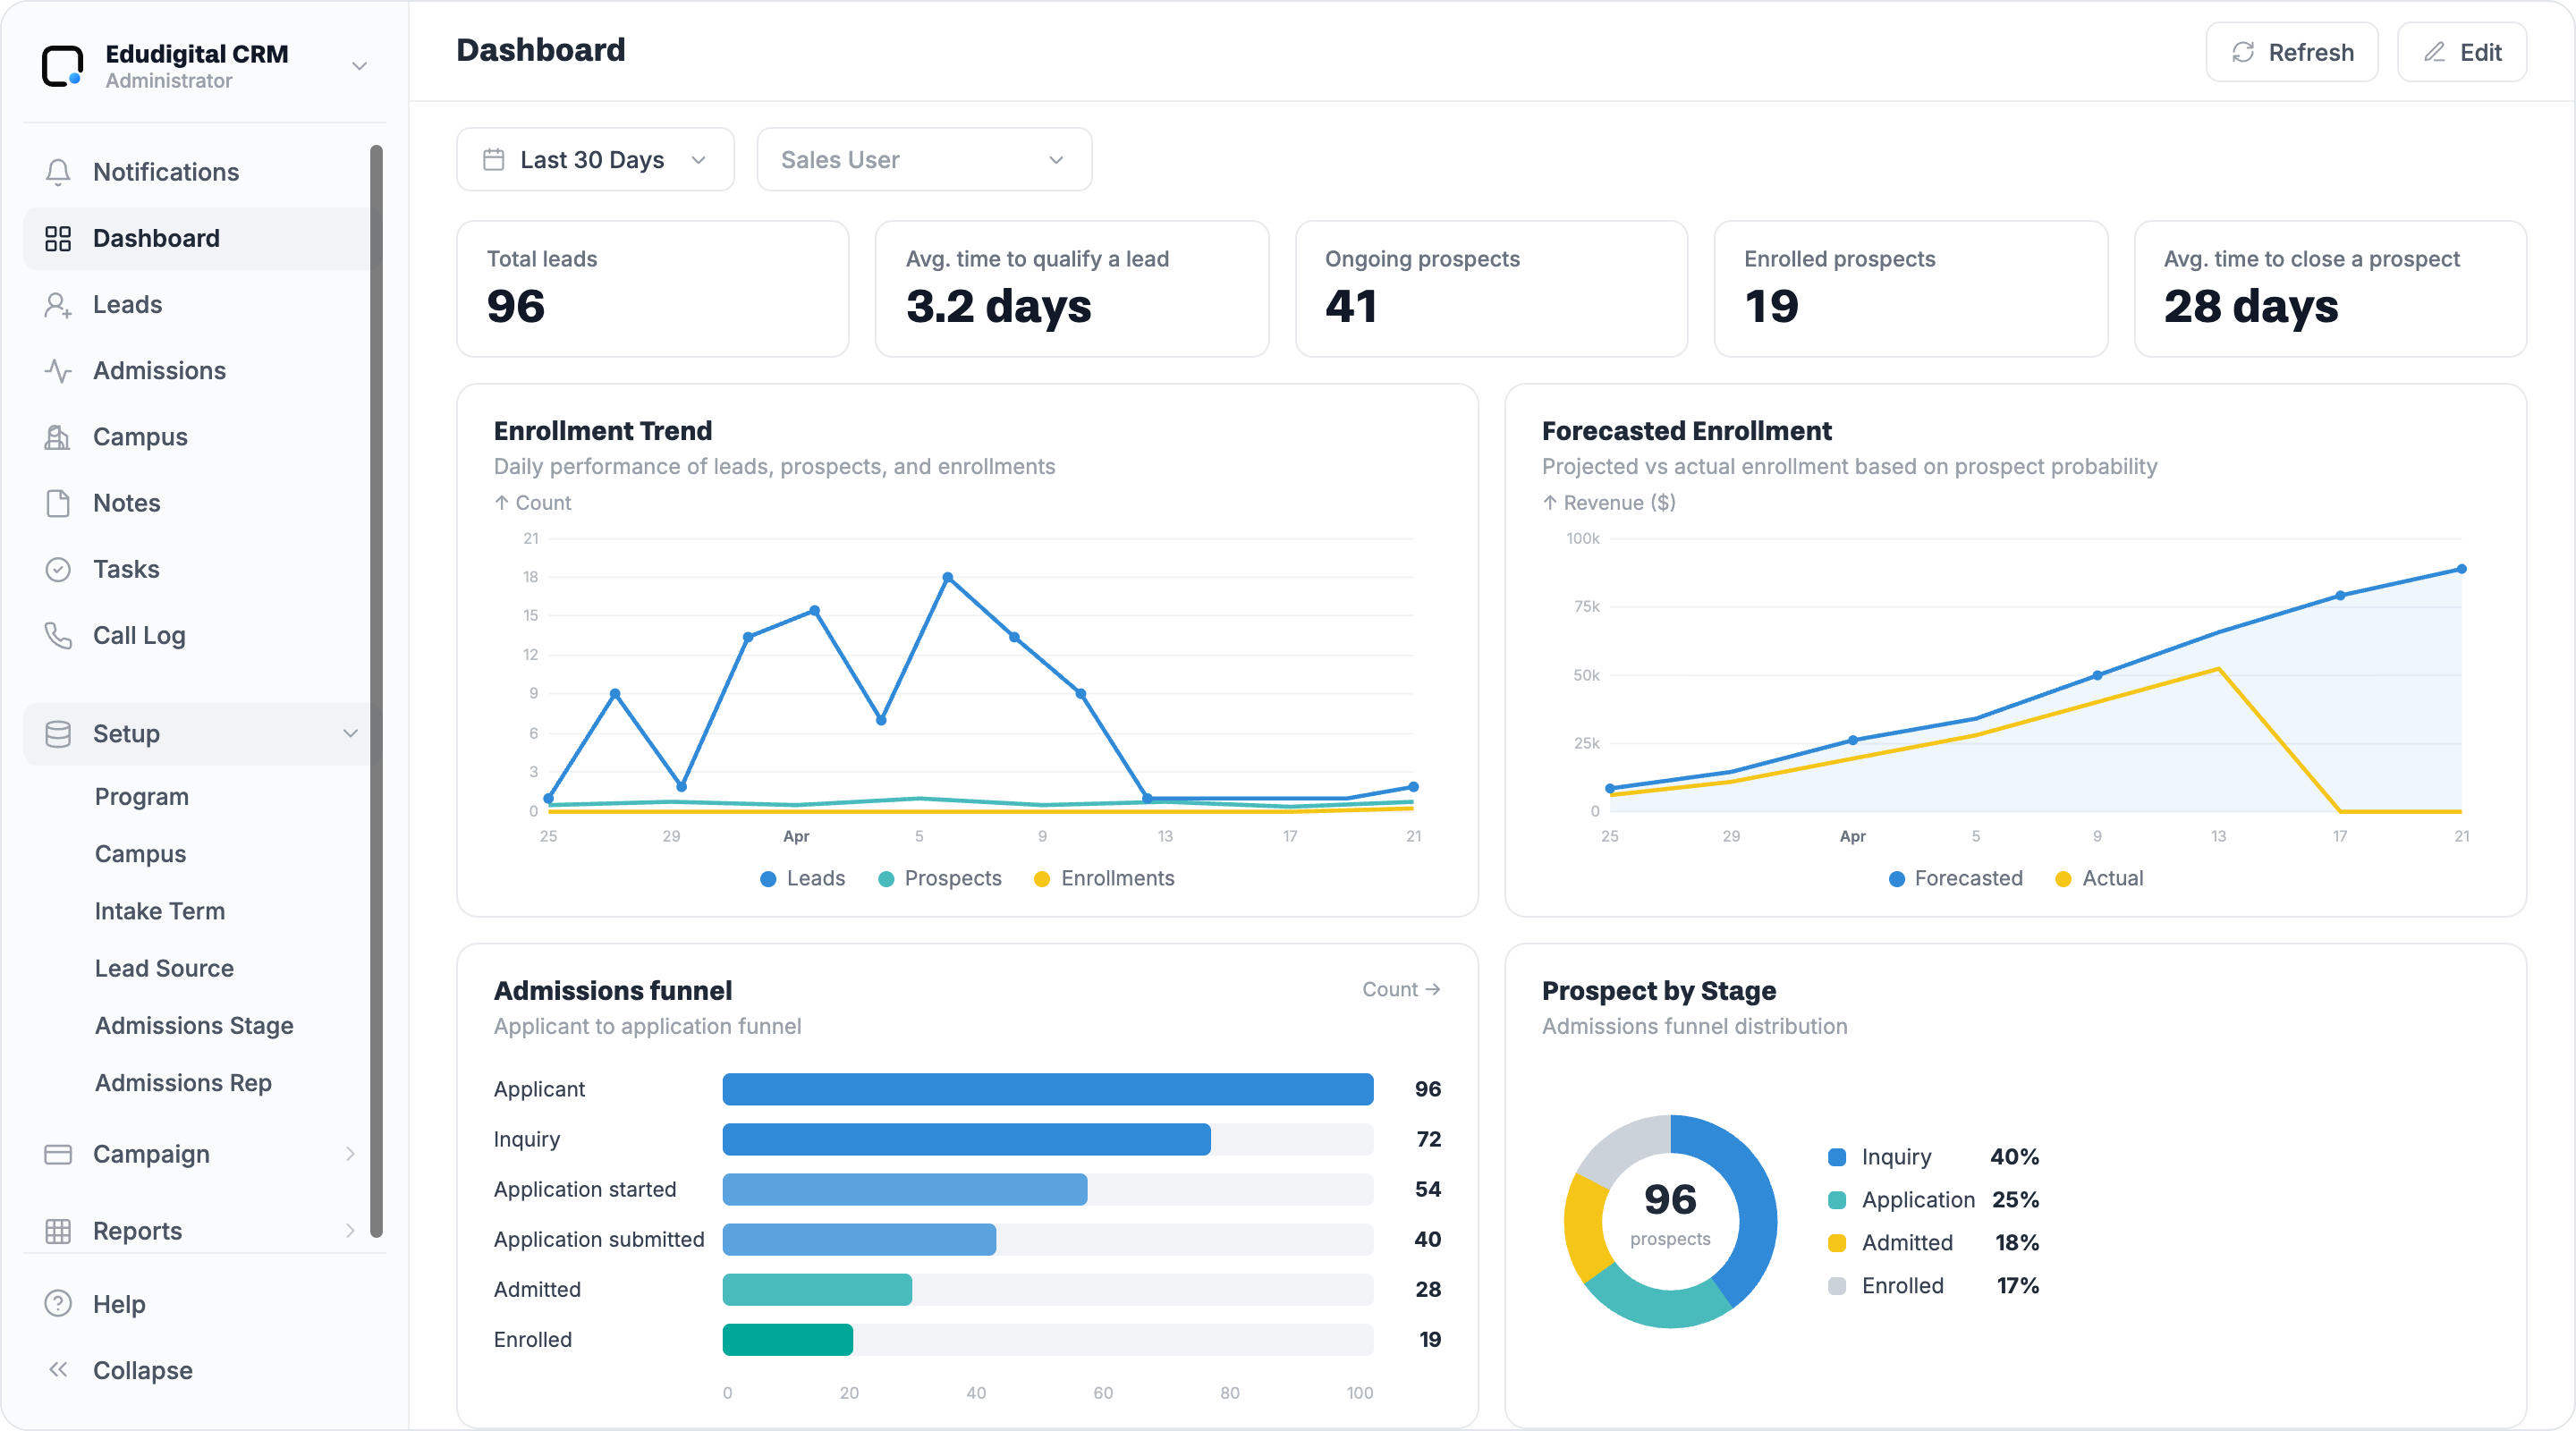Click the Call Log phone icon
2576x1431 pixels.
pos(58,636)
